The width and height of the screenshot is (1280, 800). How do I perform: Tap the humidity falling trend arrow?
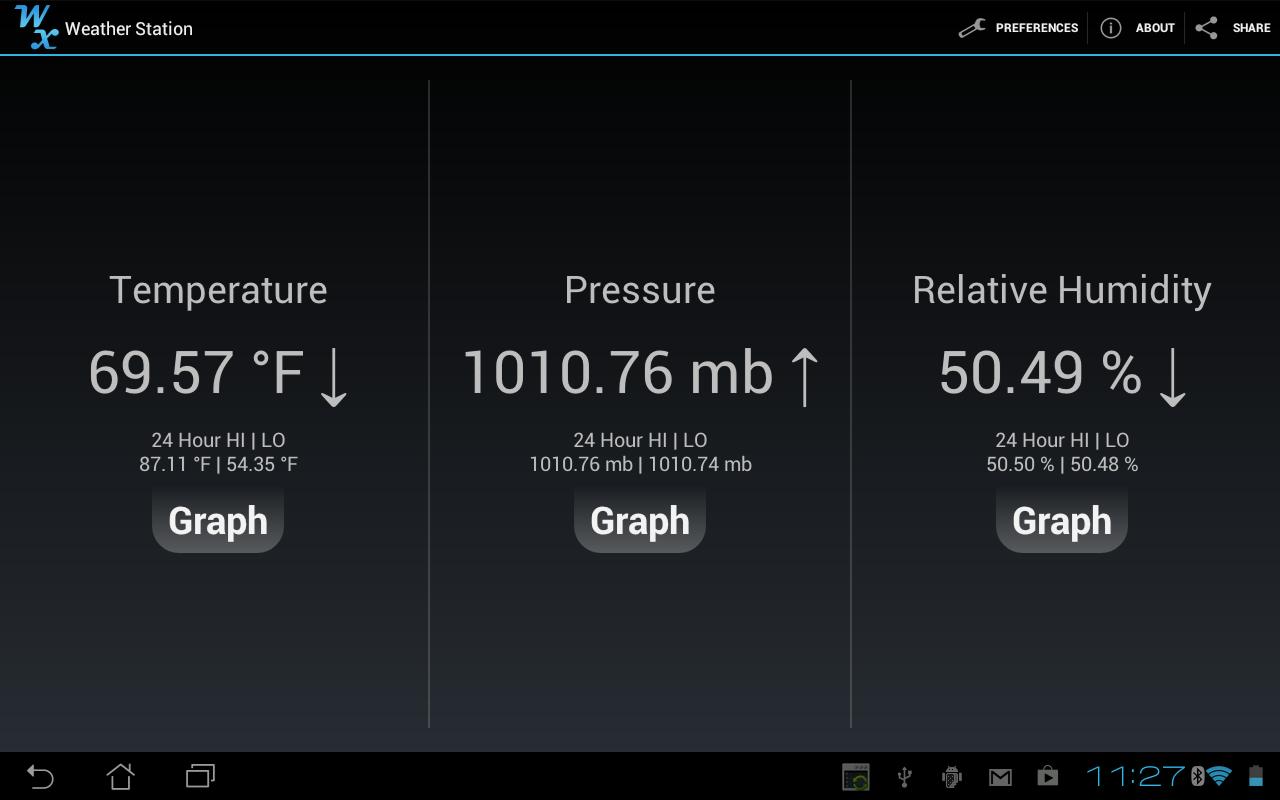(x=1172, y=377)
